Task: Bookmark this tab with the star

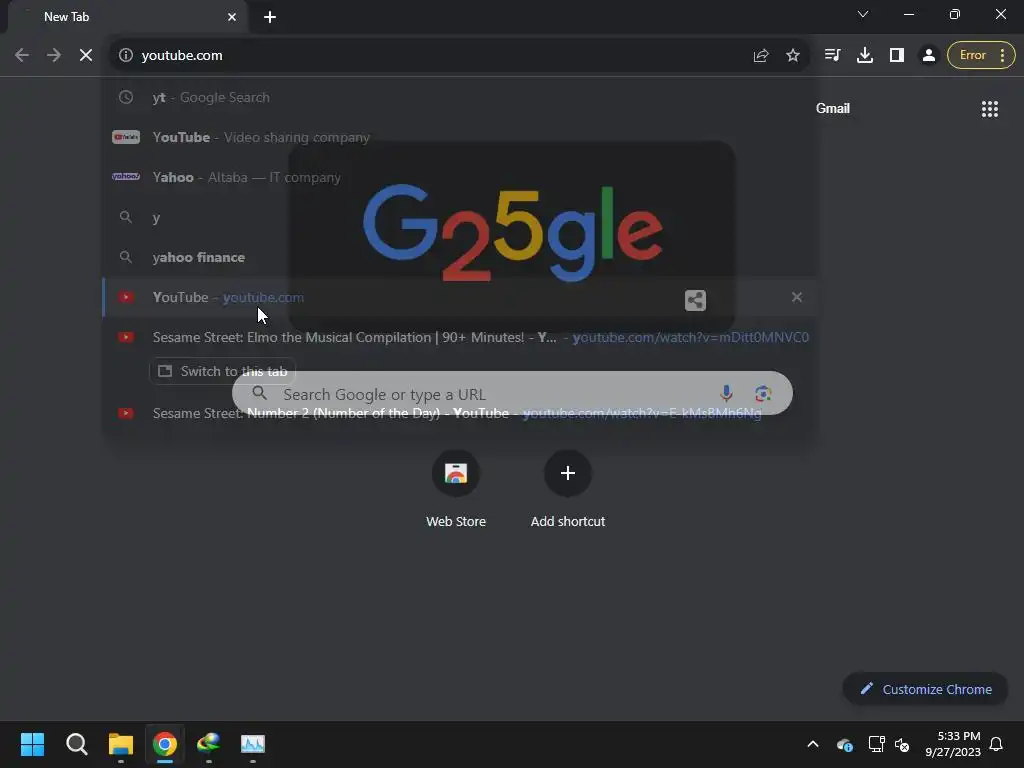Action: click(793, 56)
